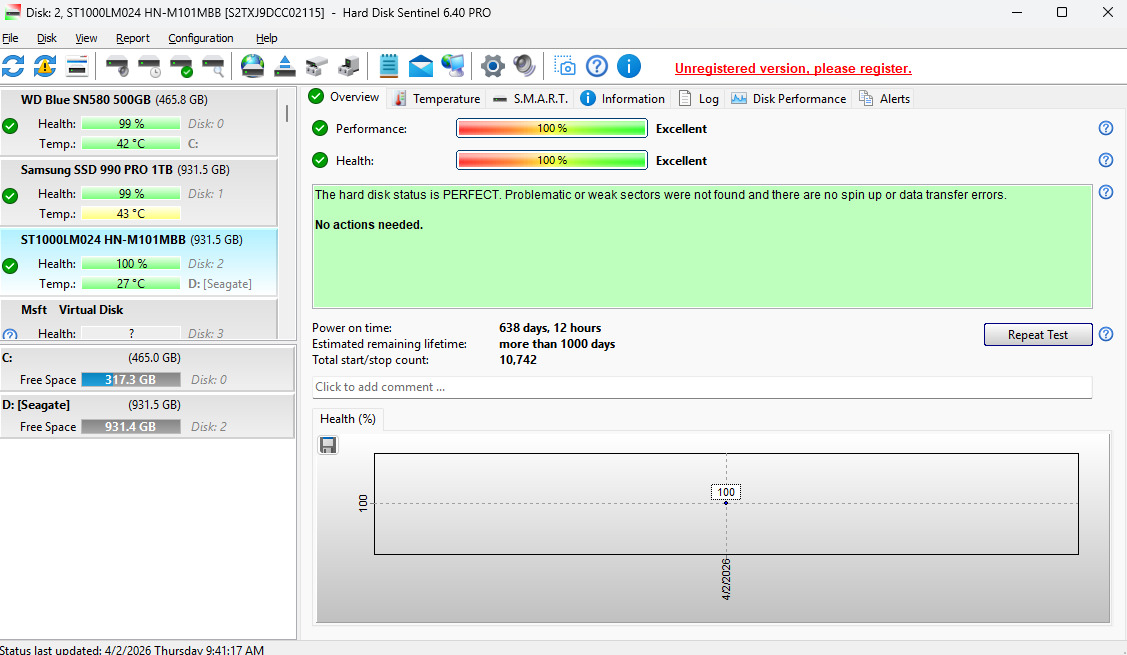
Task: Click help icon next to Repeat Test
Action: pyautogui.click(x=1106, y=334)
